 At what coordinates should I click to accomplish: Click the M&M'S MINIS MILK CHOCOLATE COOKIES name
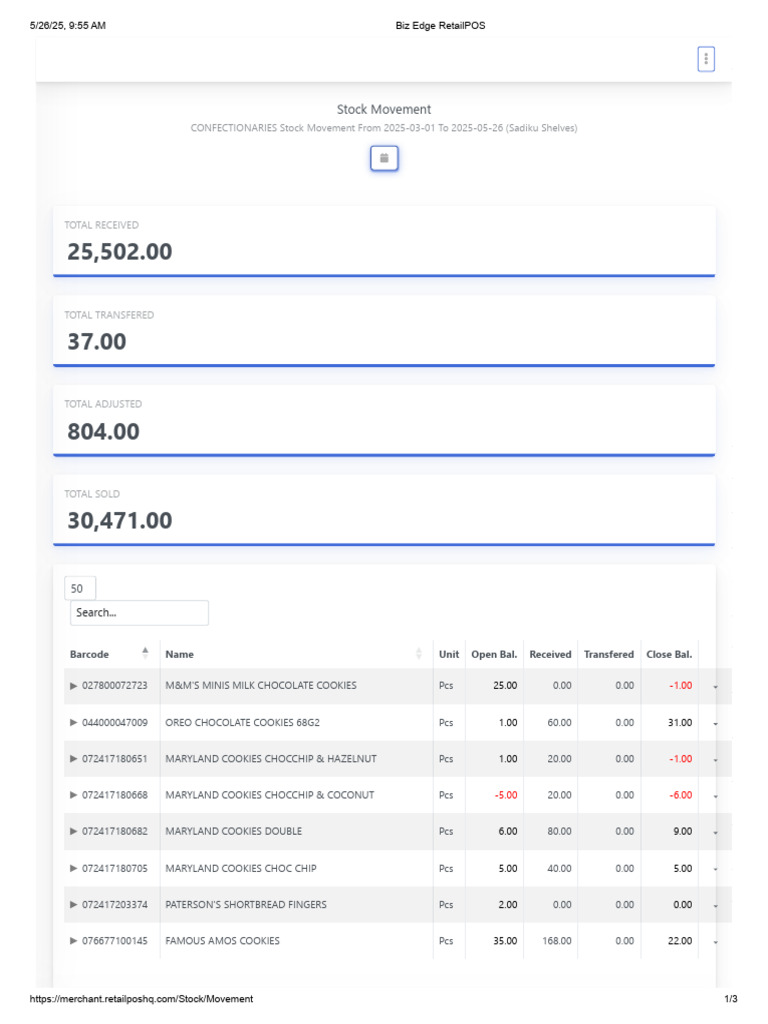[x=261, y=685]
